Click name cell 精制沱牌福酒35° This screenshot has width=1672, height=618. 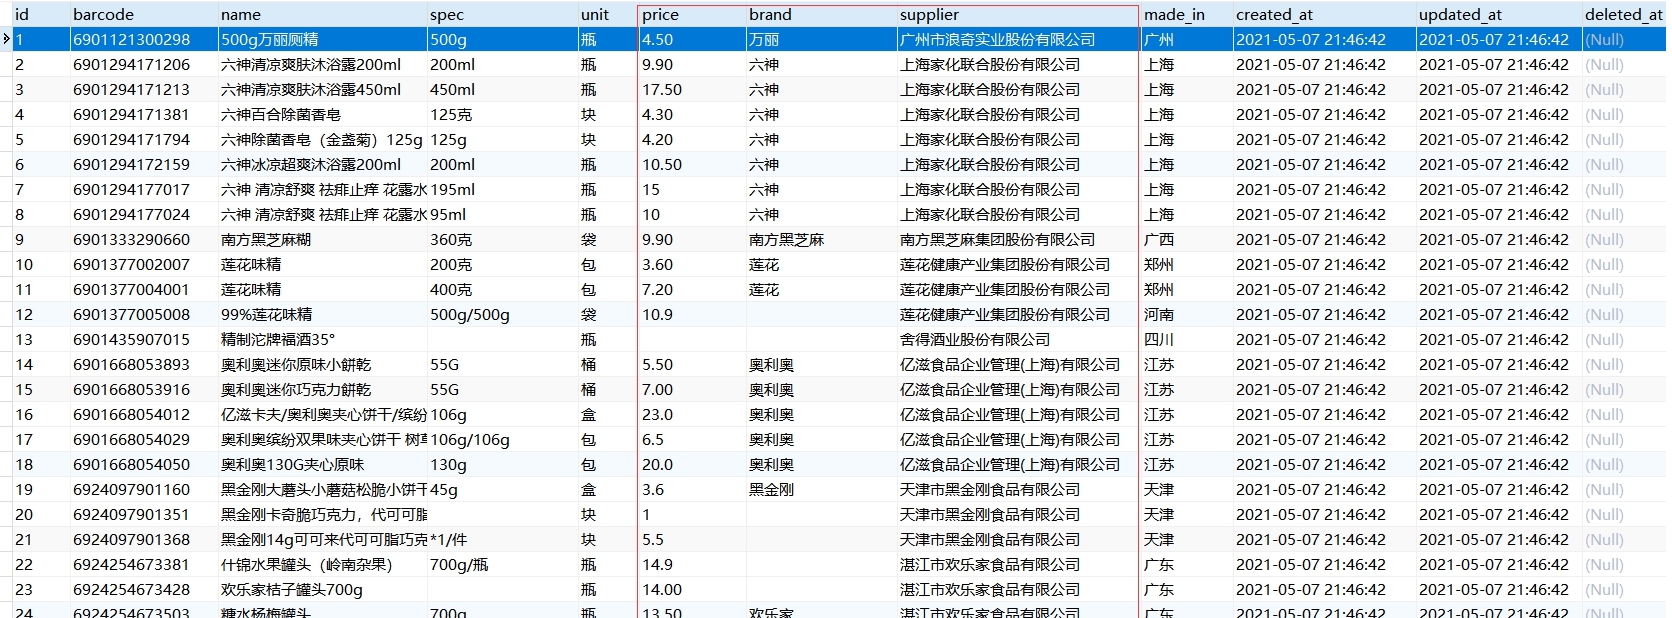pyautogui.click(x=322, y=339)
